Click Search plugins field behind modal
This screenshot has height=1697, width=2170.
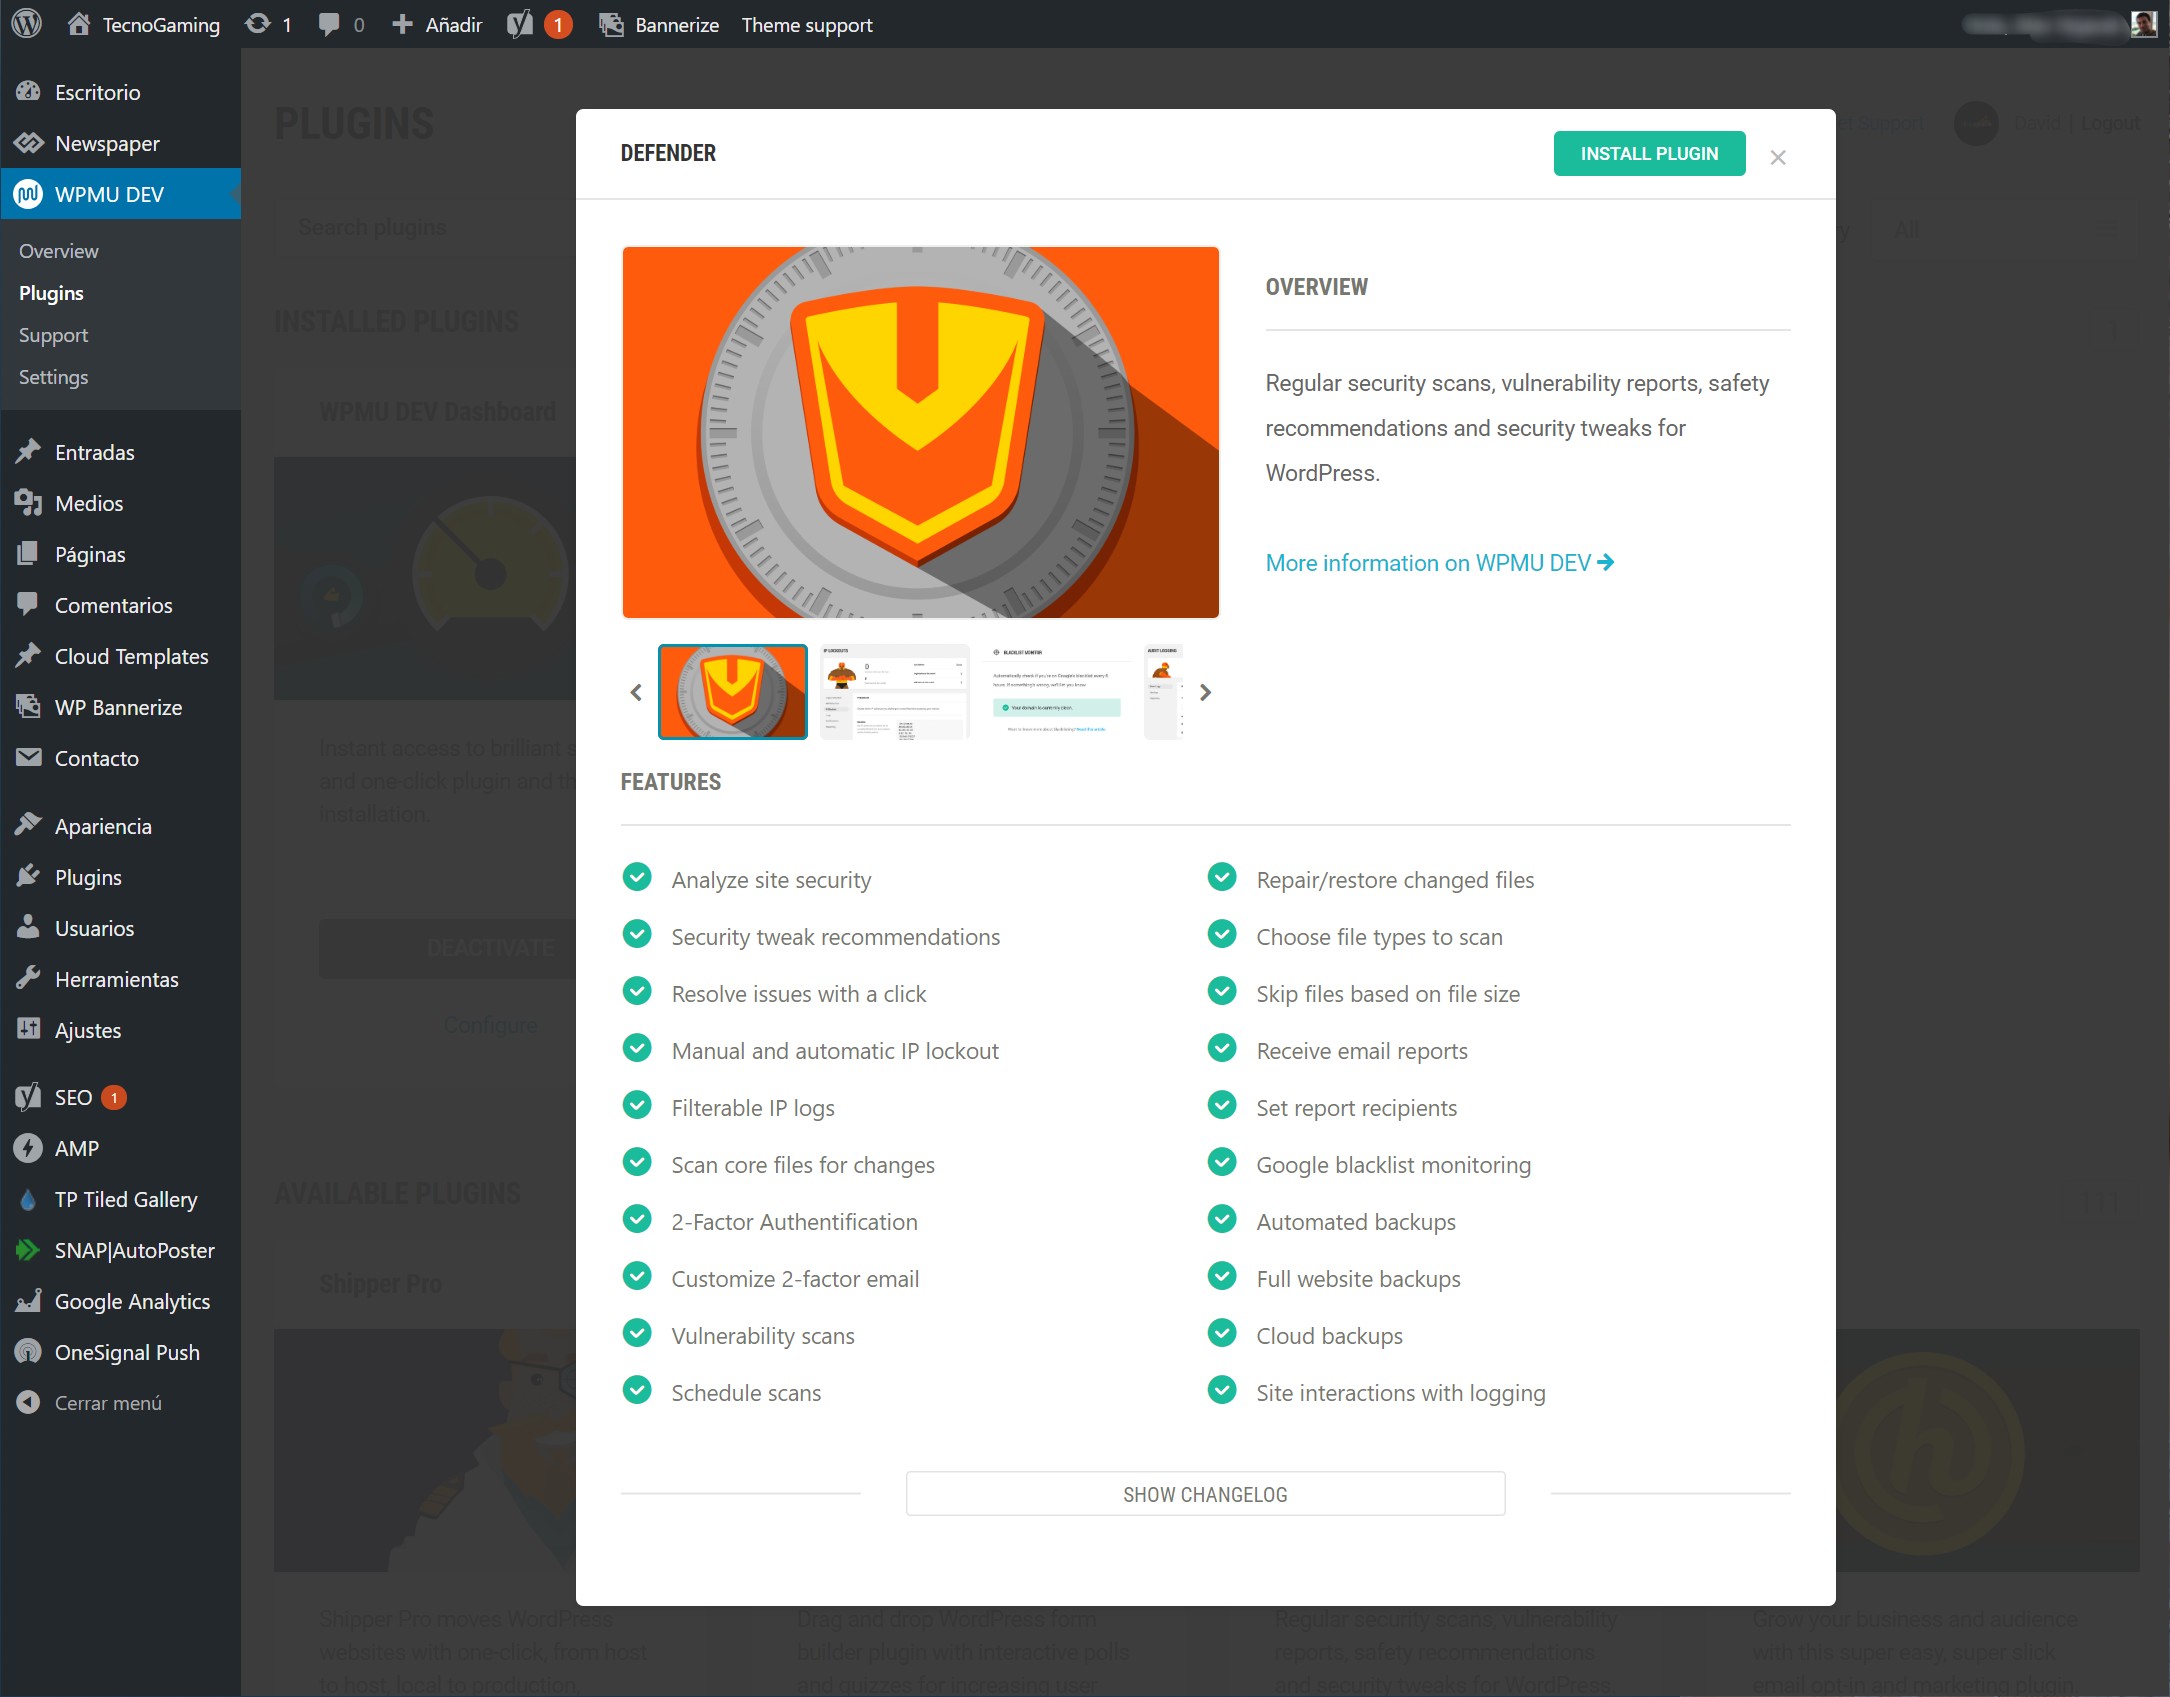425,228
